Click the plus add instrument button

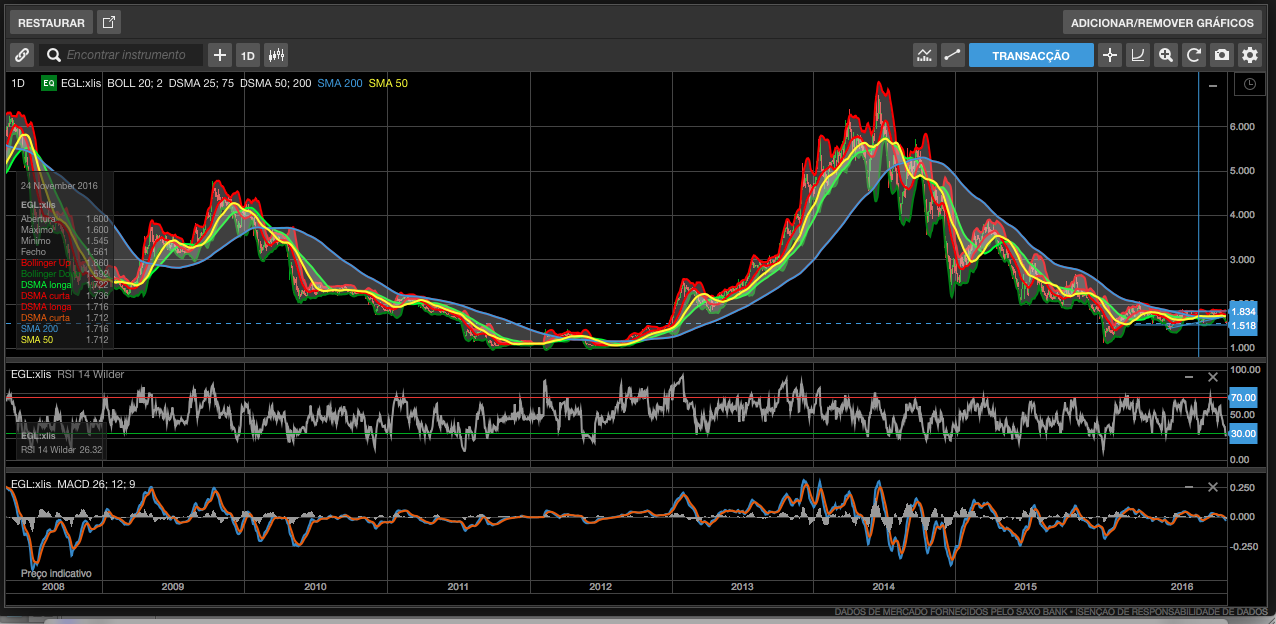click(x=220, y=55)
